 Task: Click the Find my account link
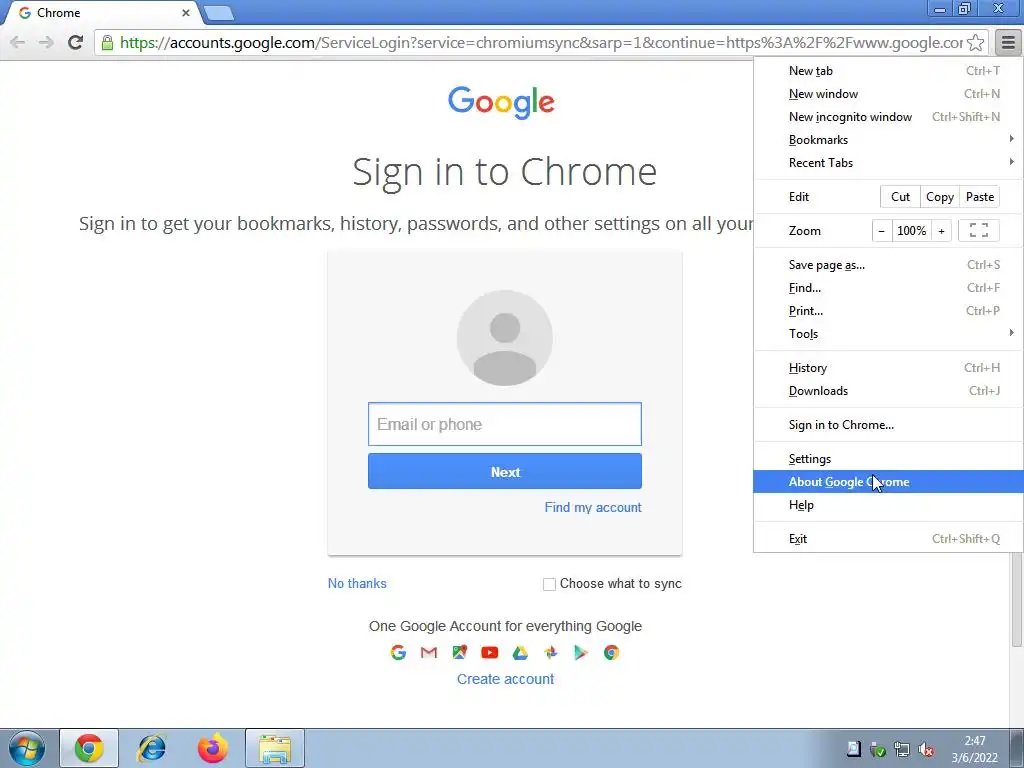(593, 507)
